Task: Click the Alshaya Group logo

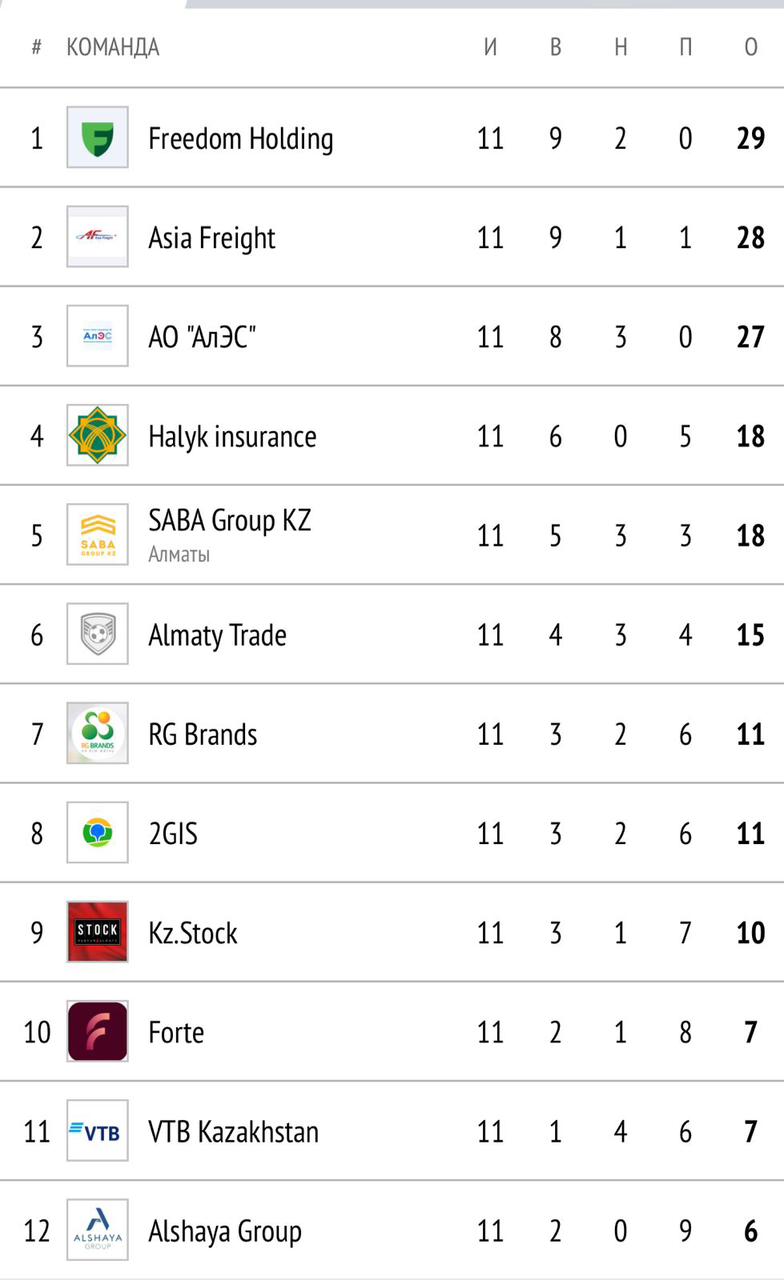Action: click(x=97, y=1230)
